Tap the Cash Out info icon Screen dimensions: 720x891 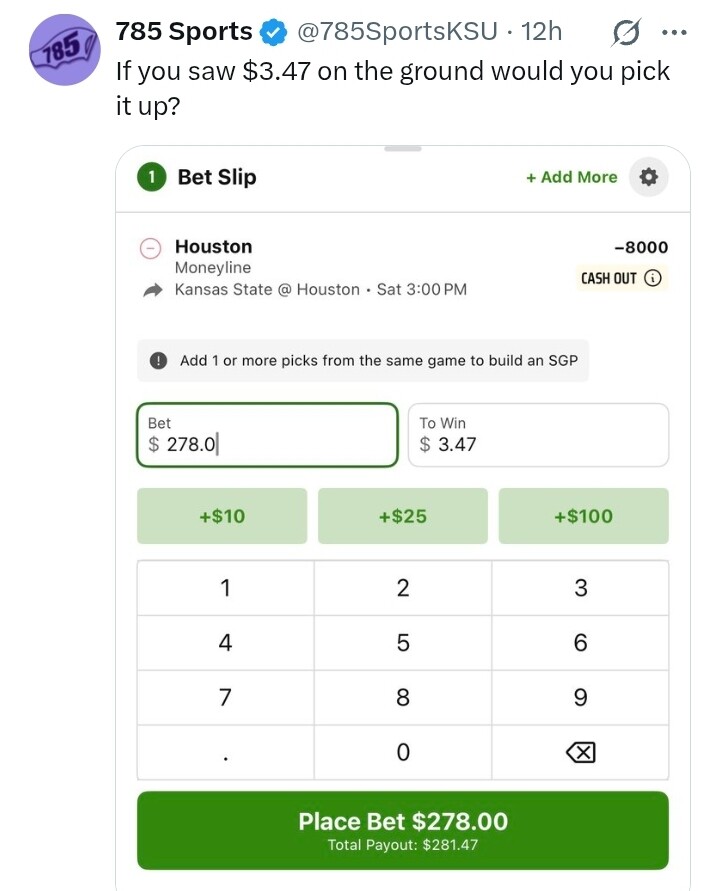(654, 278)
